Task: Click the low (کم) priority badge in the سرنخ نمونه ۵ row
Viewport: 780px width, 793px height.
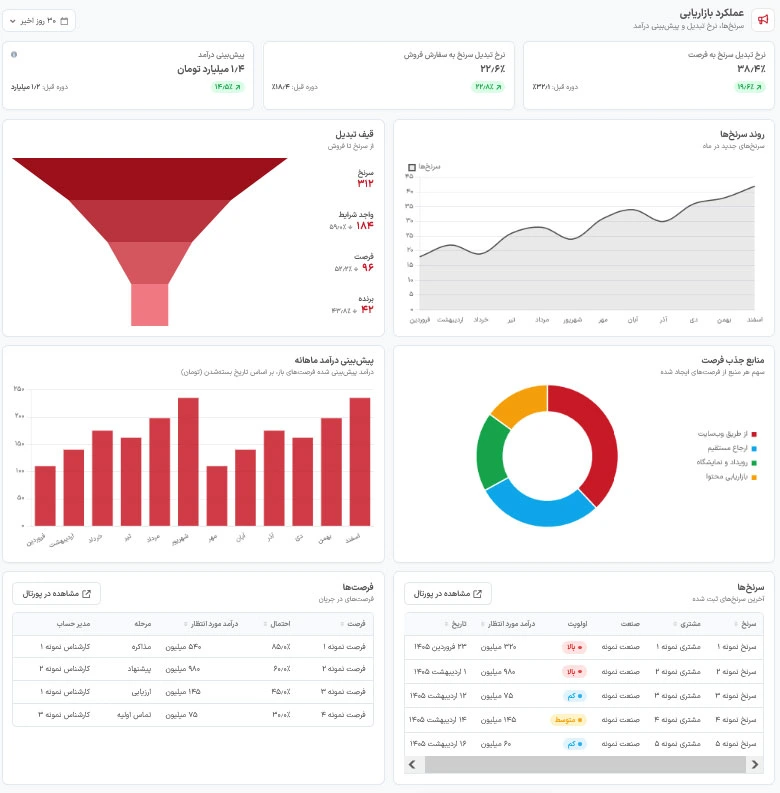Action: click(575, 744)
